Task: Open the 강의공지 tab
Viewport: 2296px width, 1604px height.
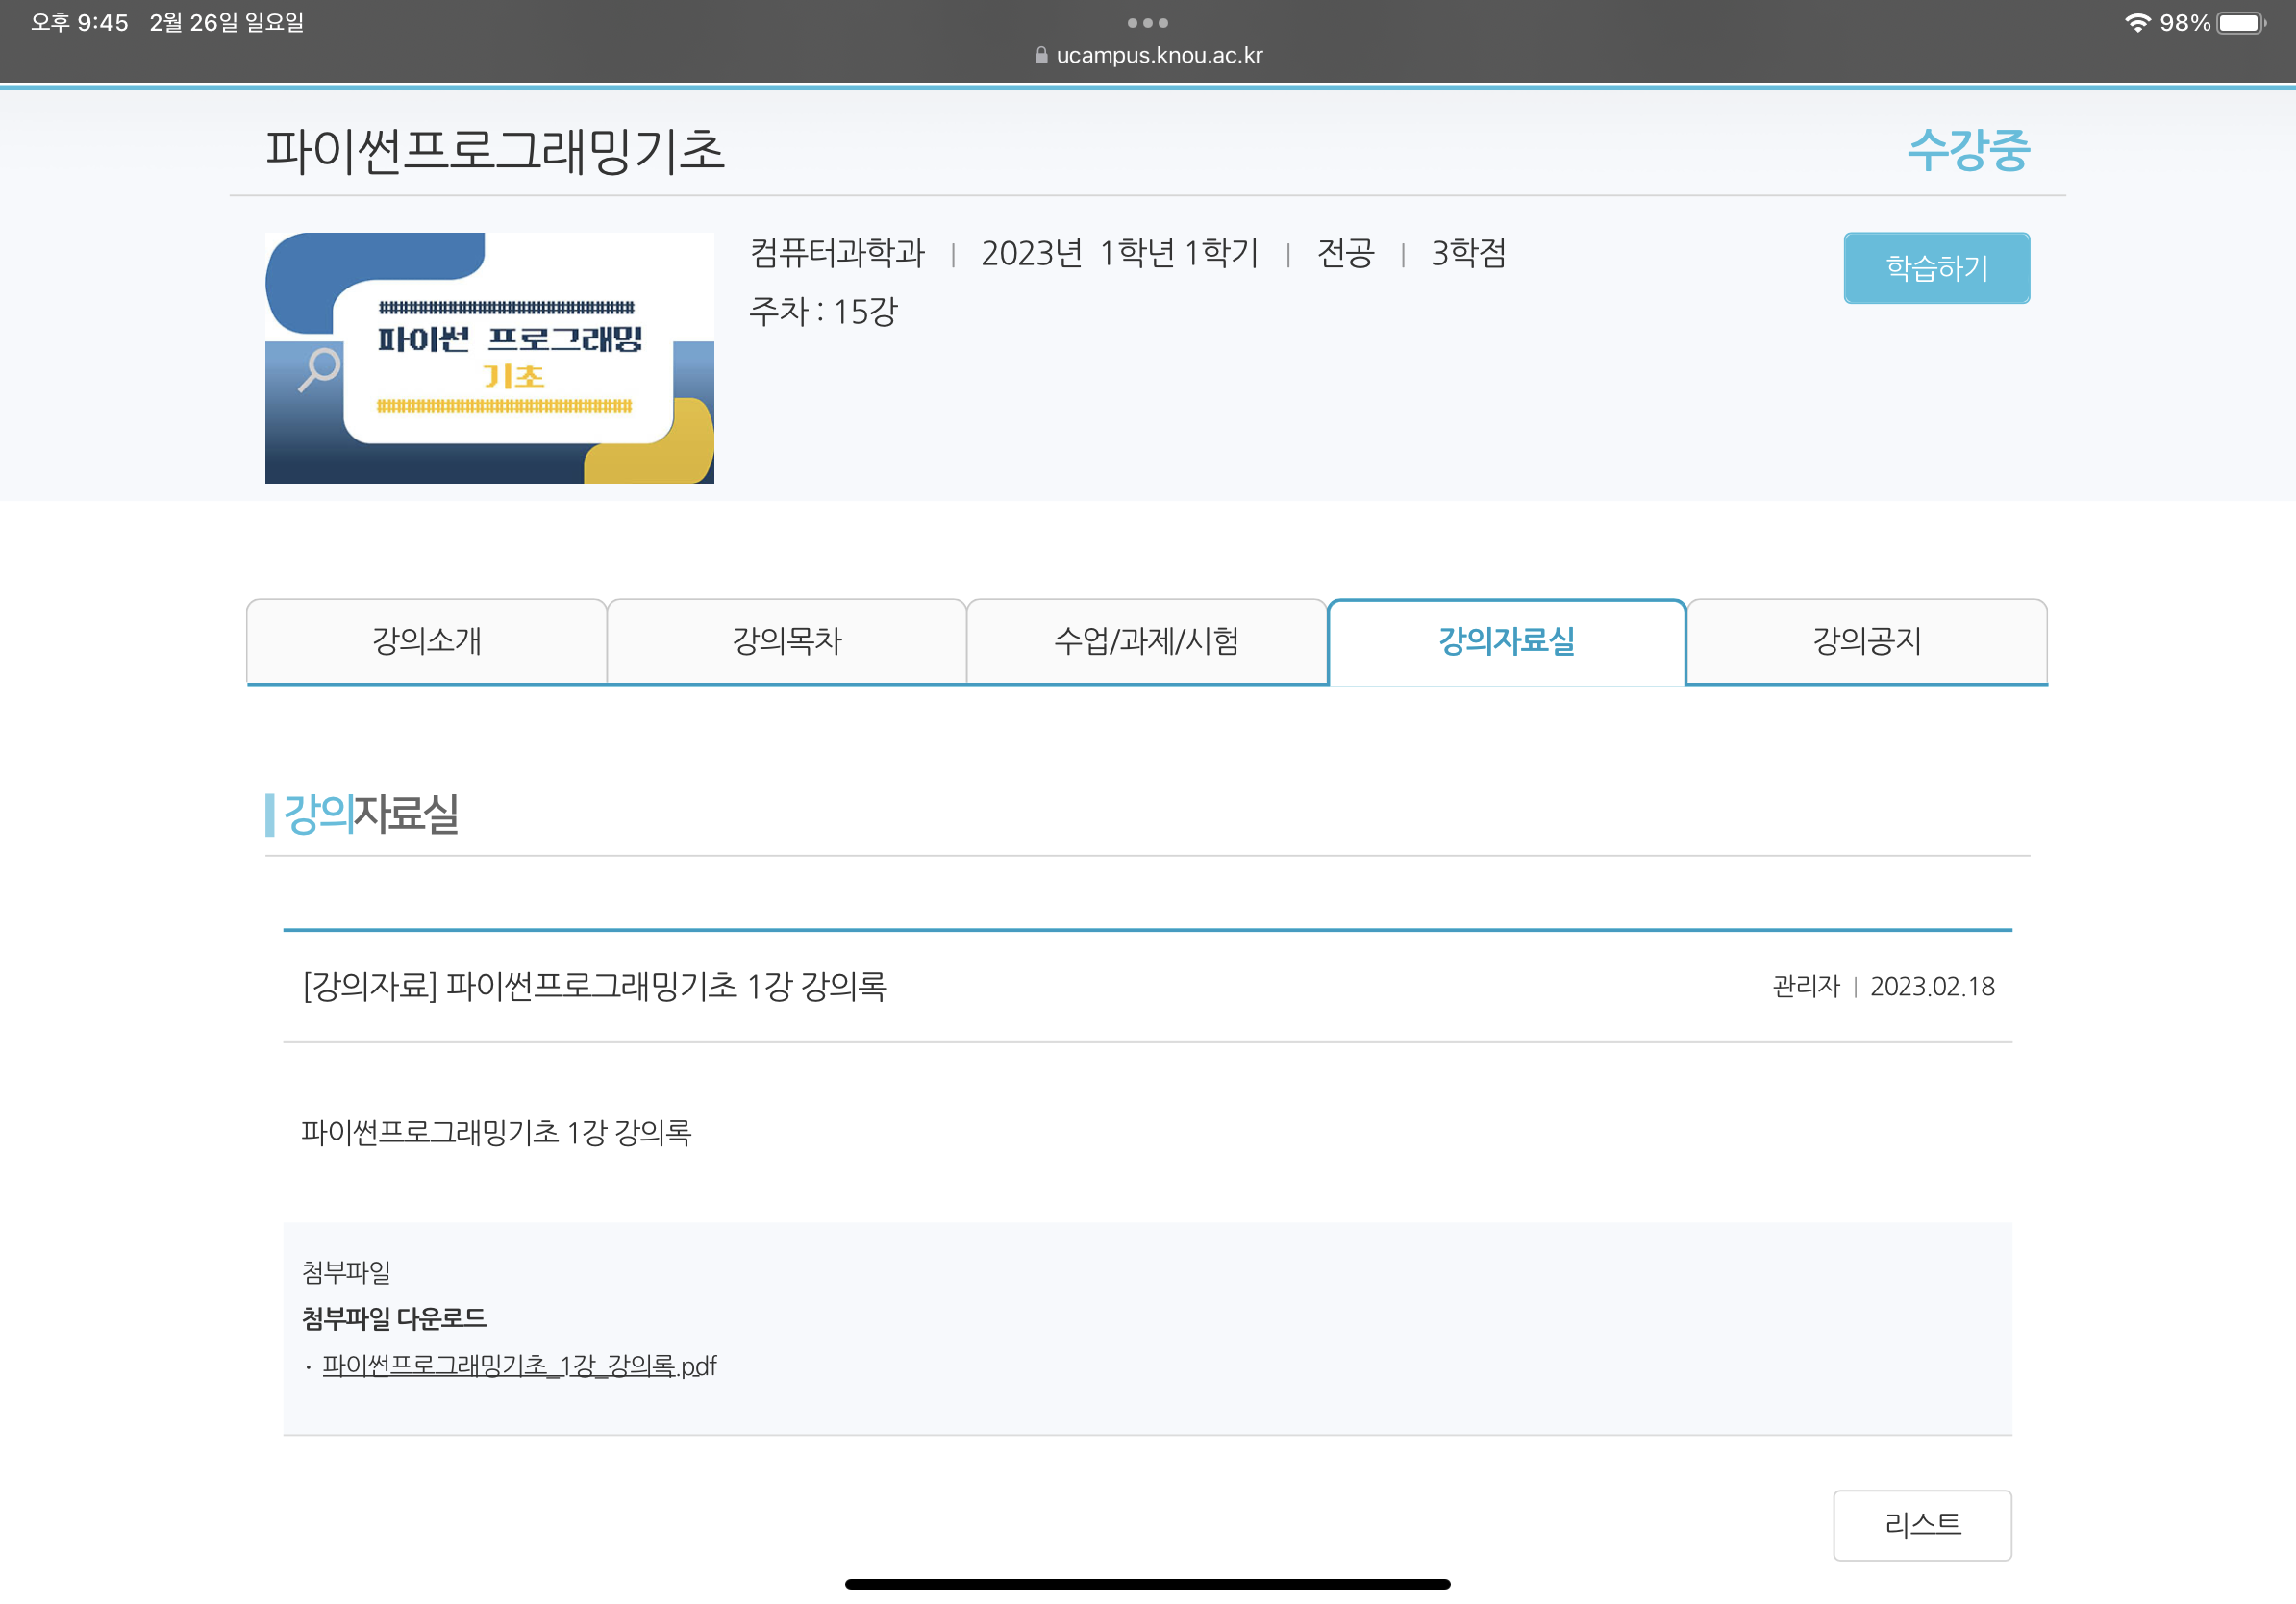Action: pyautogui.click(x=1866, y=640)
